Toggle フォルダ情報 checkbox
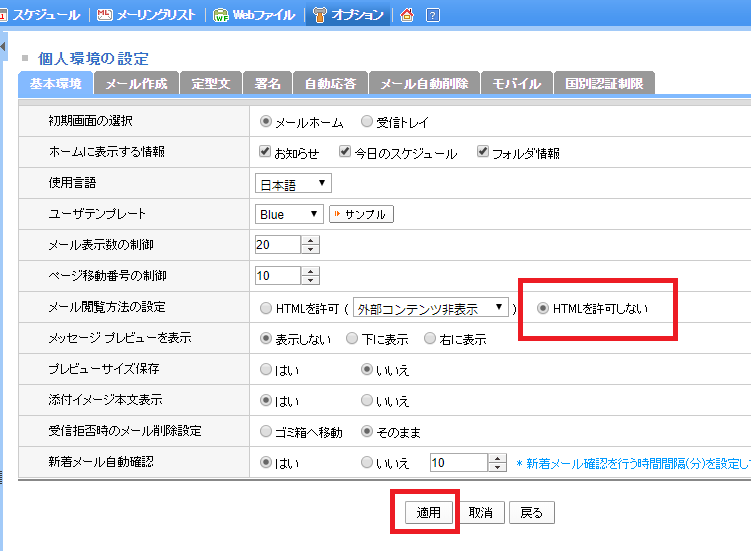The height and width of the screenshot is (551, 751). coord(482,152)
